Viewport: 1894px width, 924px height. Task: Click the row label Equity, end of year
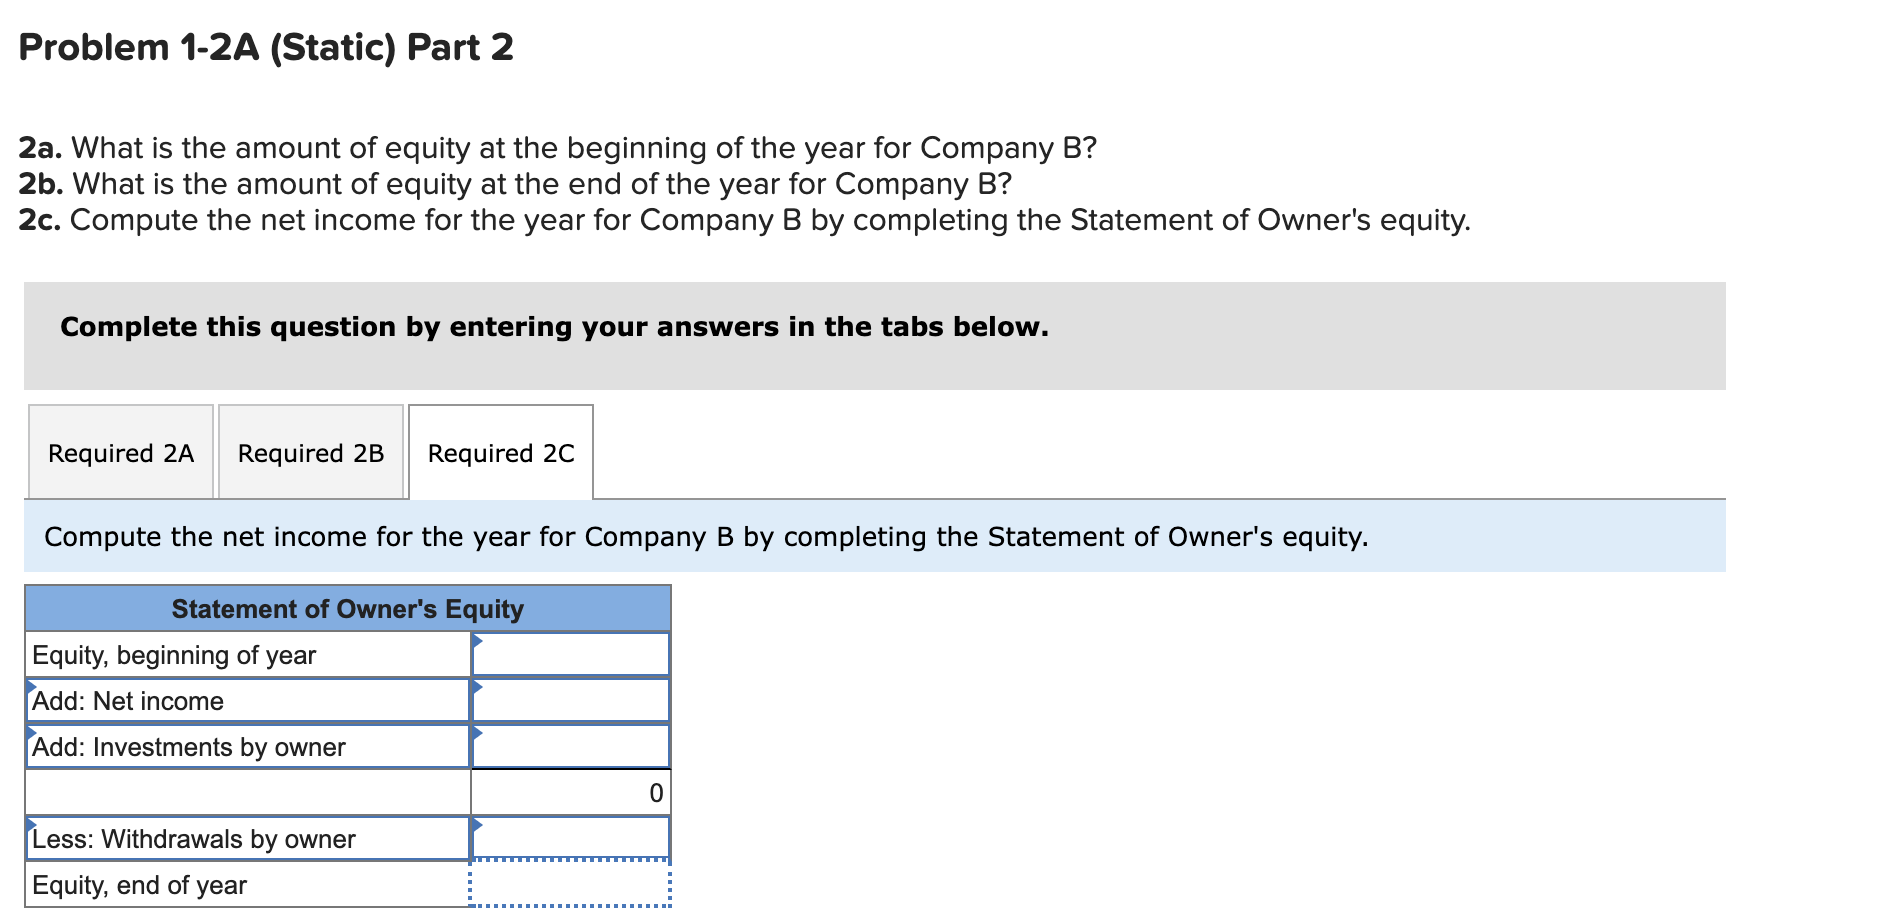click(x=138, y=884)
